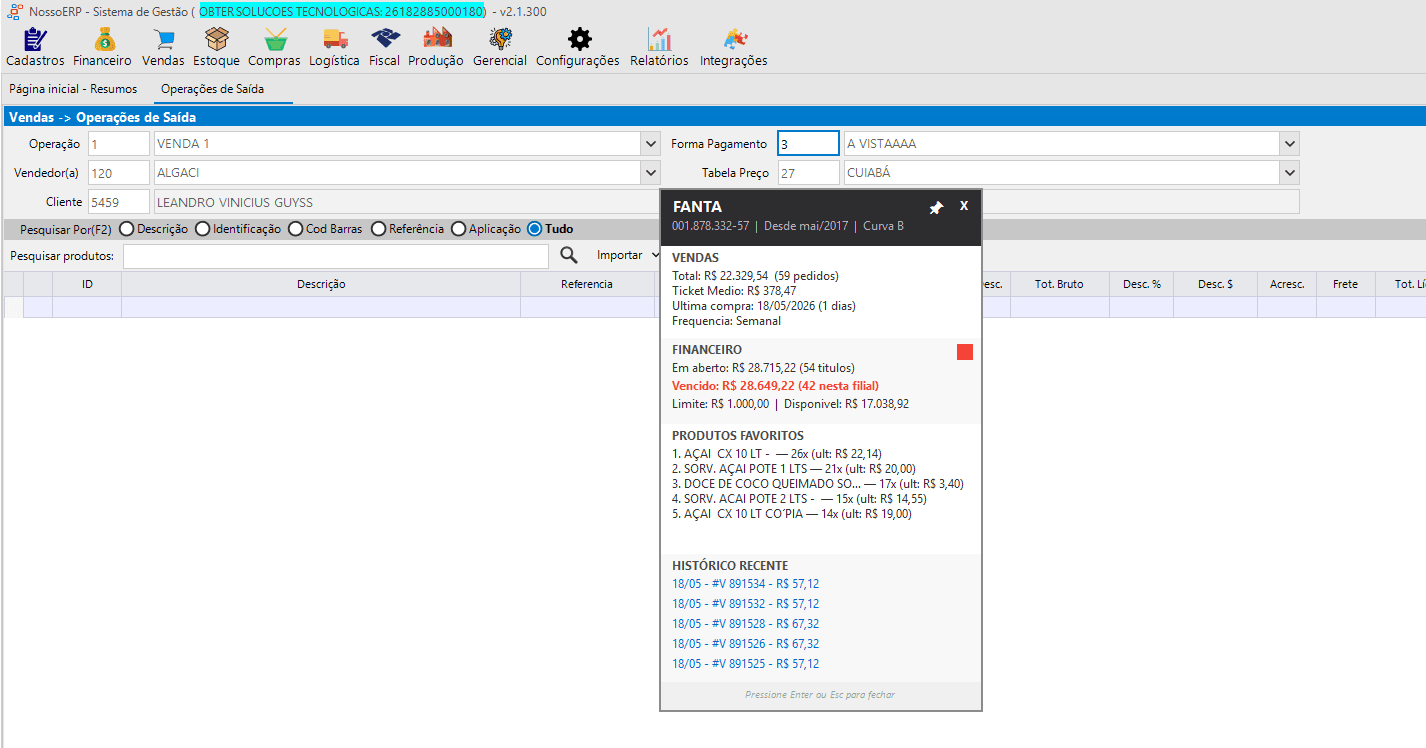This screenshot has height=748, width=1426.
Task: Click the Forma Pagamento code field
Action: point(809,144)
